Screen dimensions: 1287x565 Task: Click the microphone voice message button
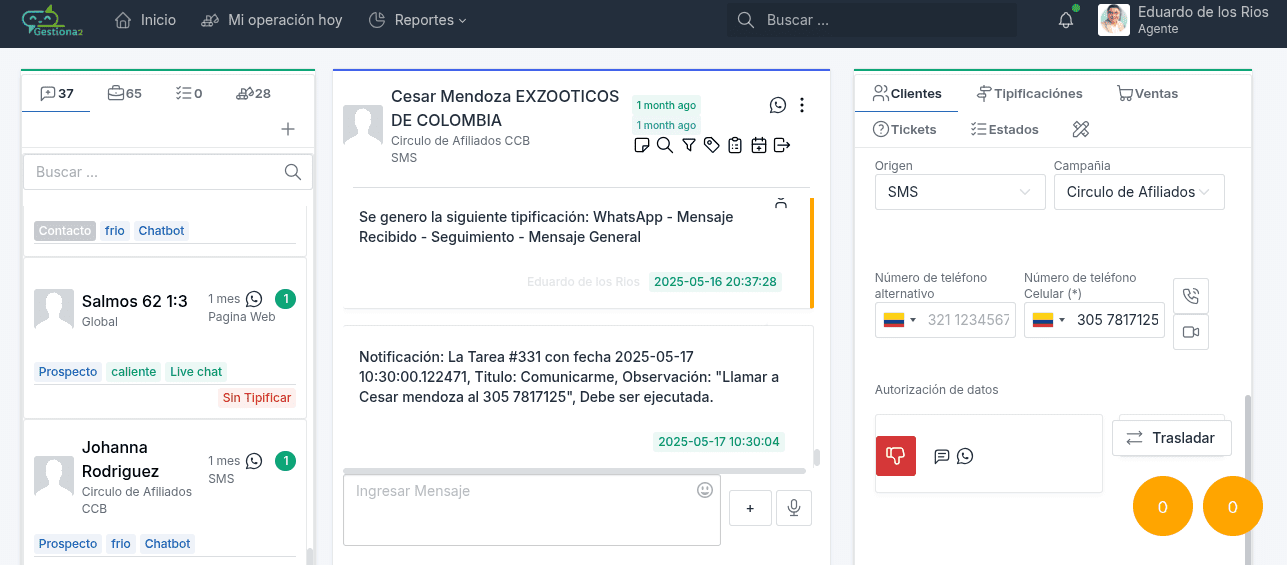(794, 508)
